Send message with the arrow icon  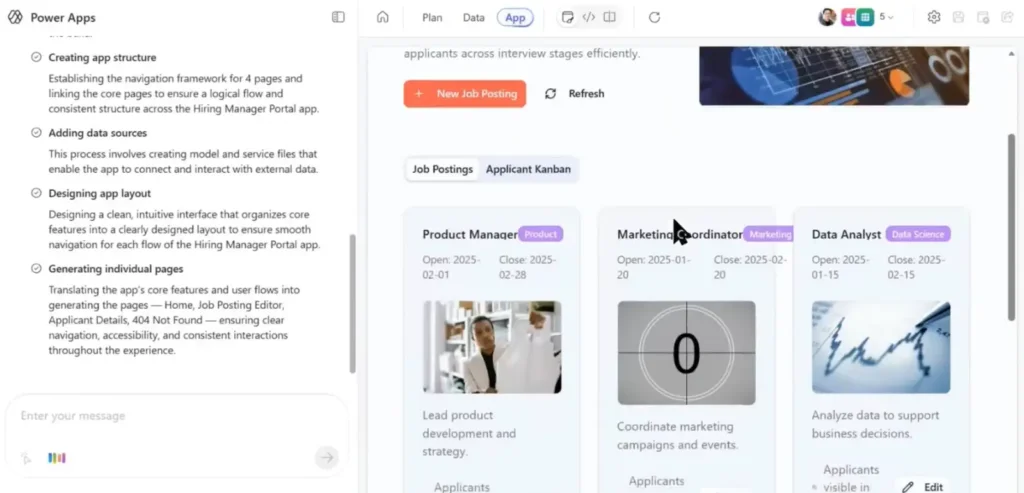326,458
